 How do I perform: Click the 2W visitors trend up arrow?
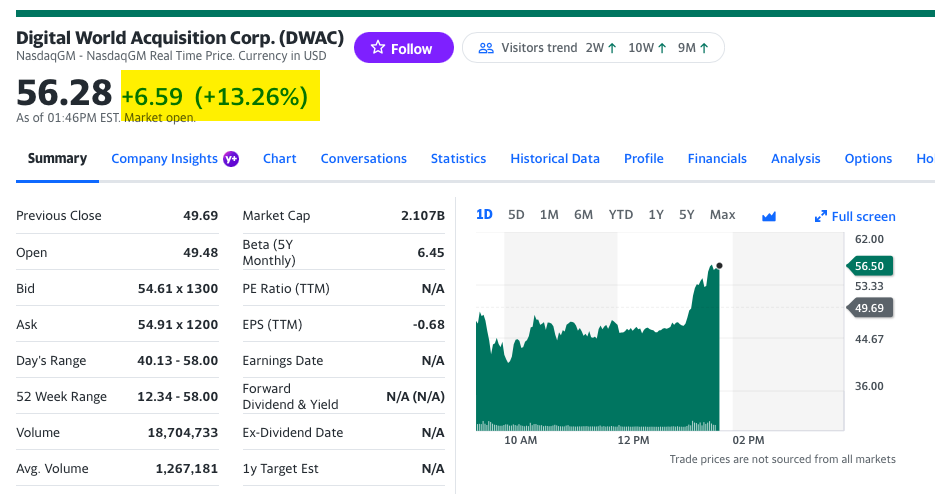click(612, 48)
